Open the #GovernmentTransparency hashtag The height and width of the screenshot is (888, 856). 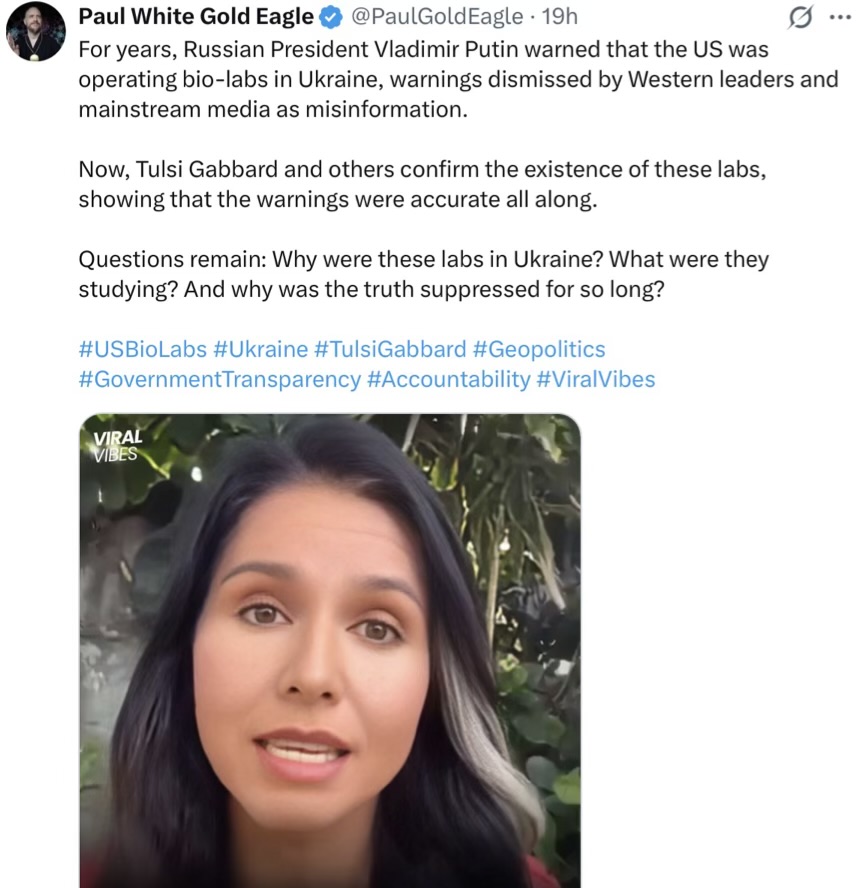219,379
